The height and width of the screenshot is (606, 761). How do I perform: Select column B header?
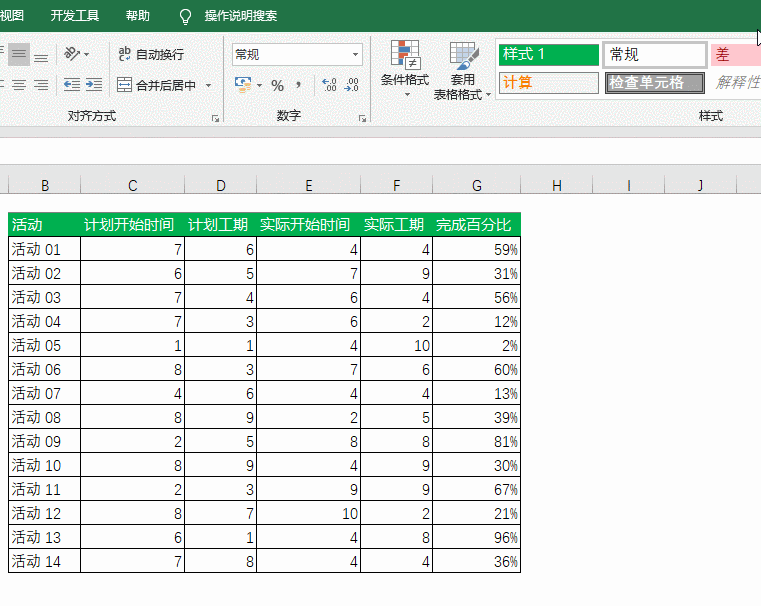click(45, 185)
